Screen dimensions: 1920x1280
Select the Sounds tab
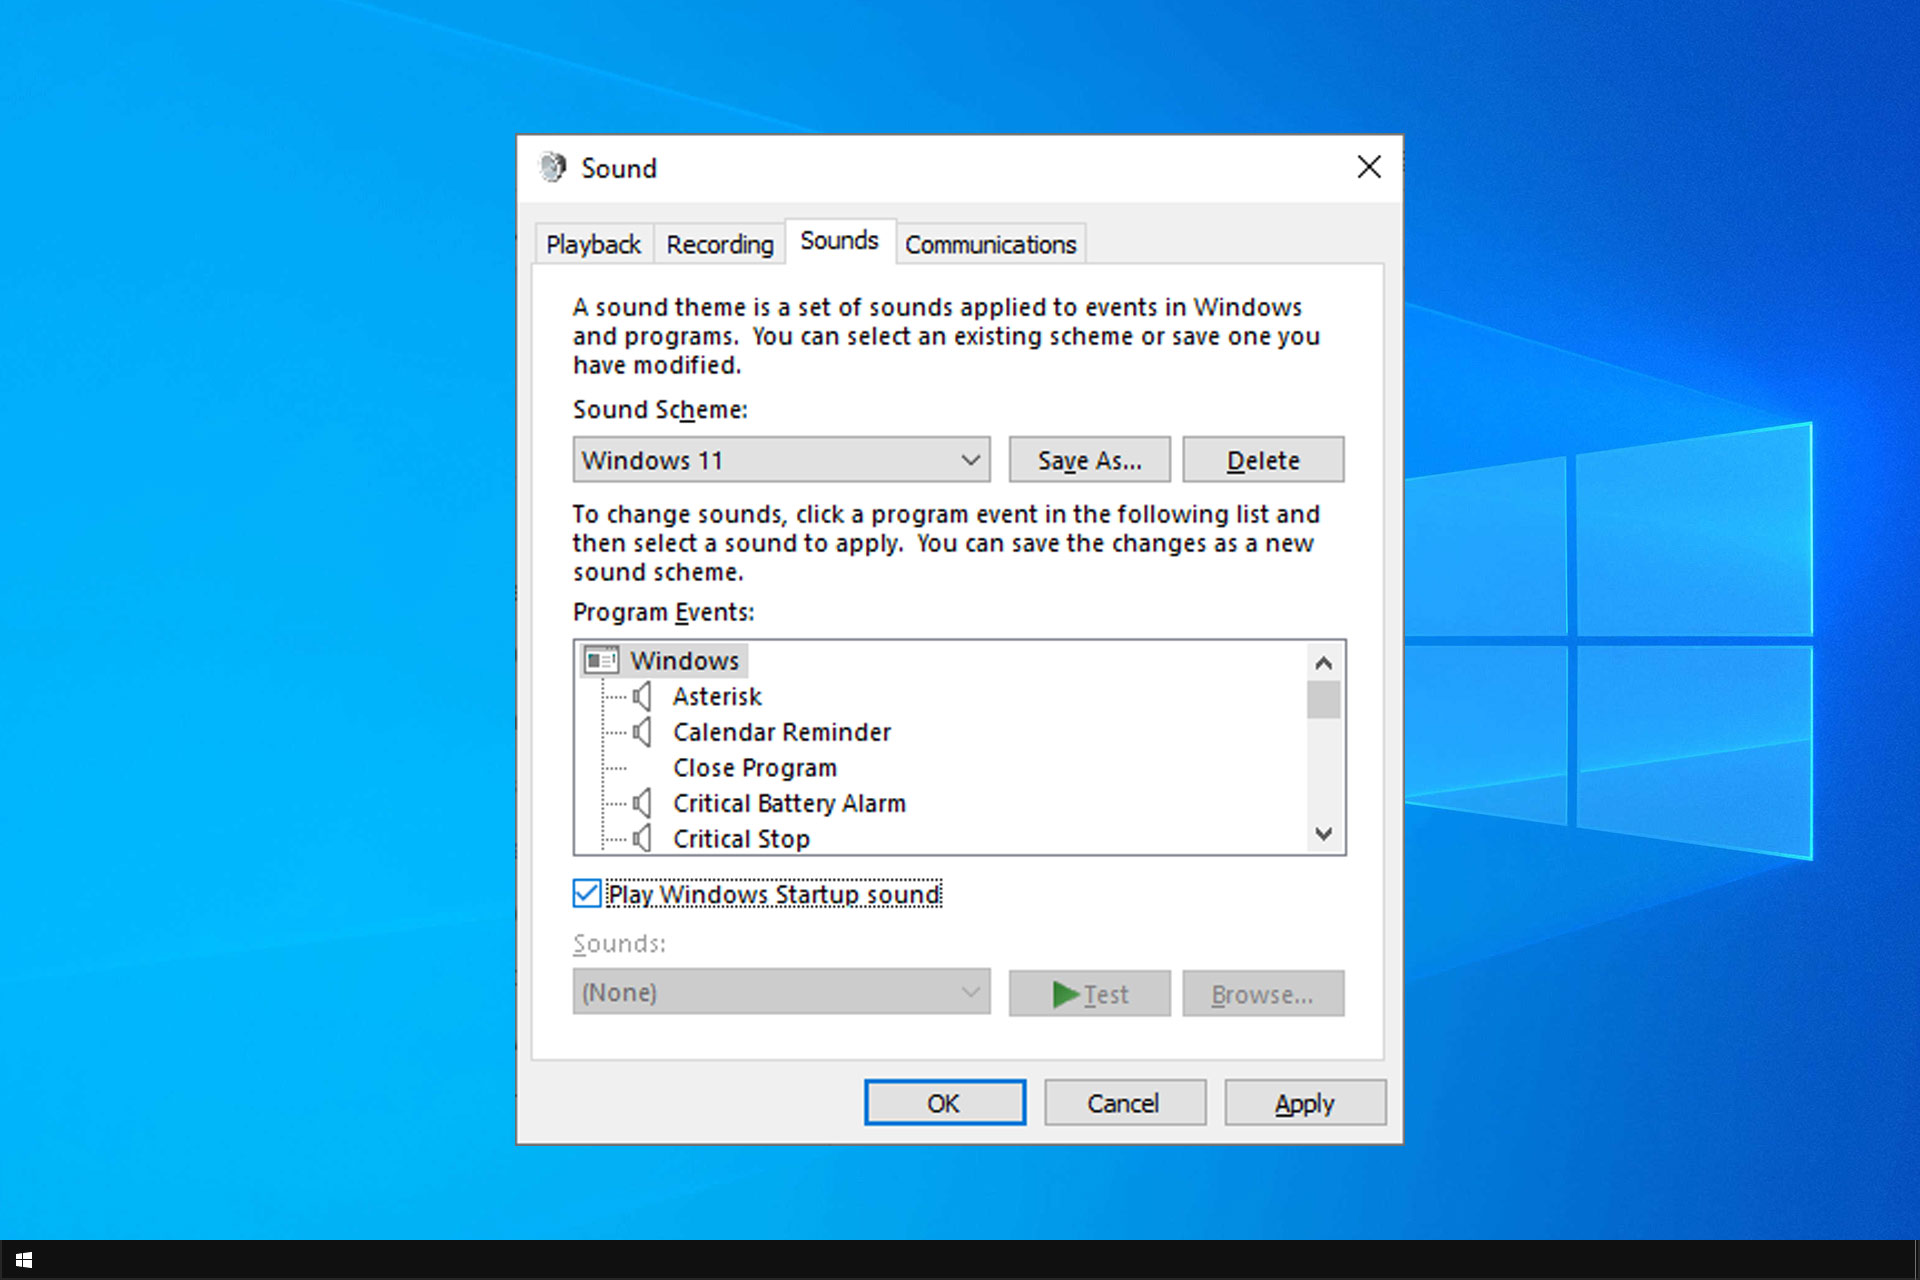[x=839, y=241]
